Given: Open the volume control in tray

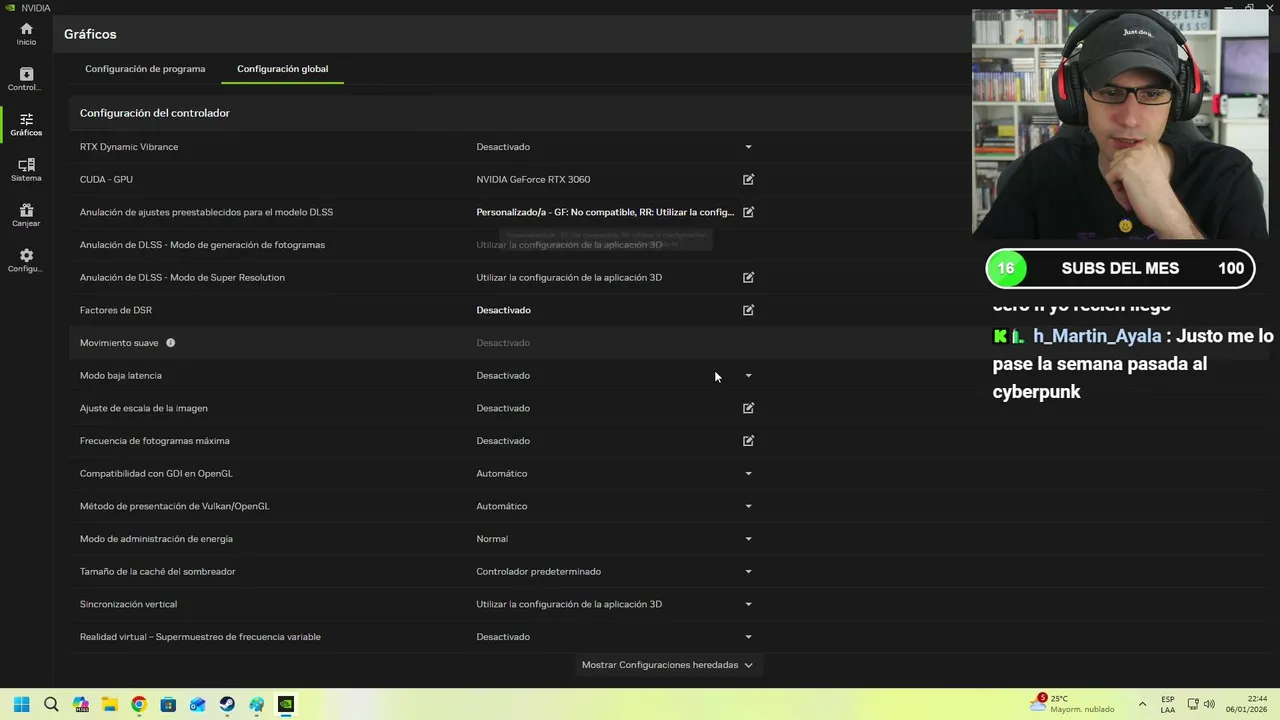Looking at the screenshot, I should (x=1209, y=704).
